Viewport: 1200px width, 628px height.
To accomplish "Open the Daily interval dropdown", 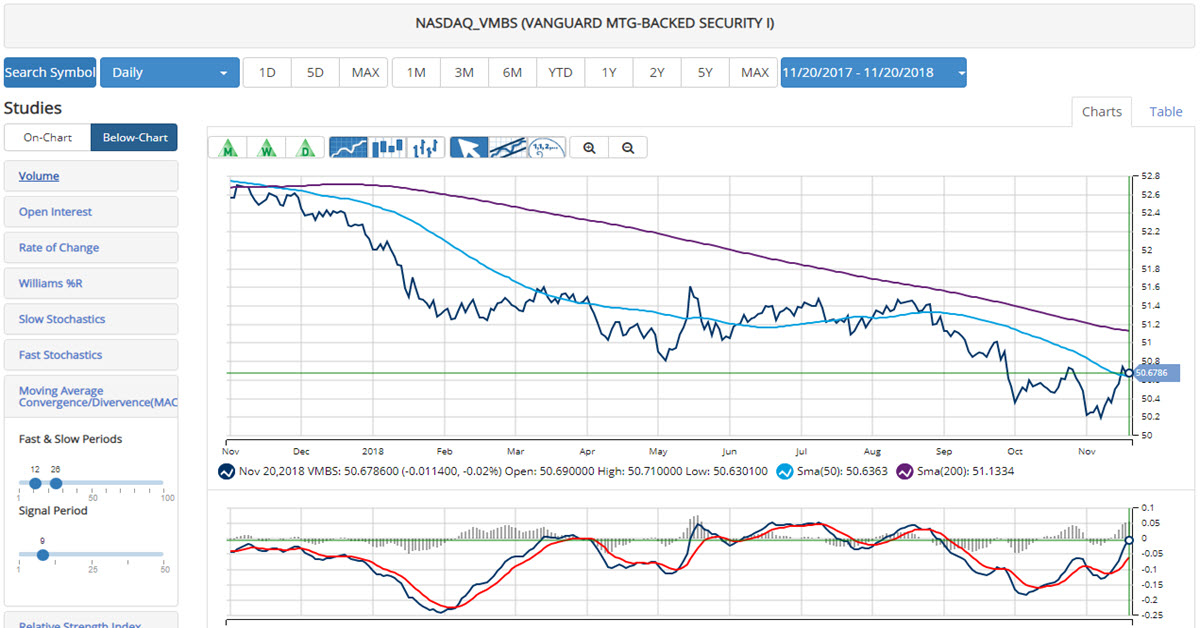I will tap(169, 72).
